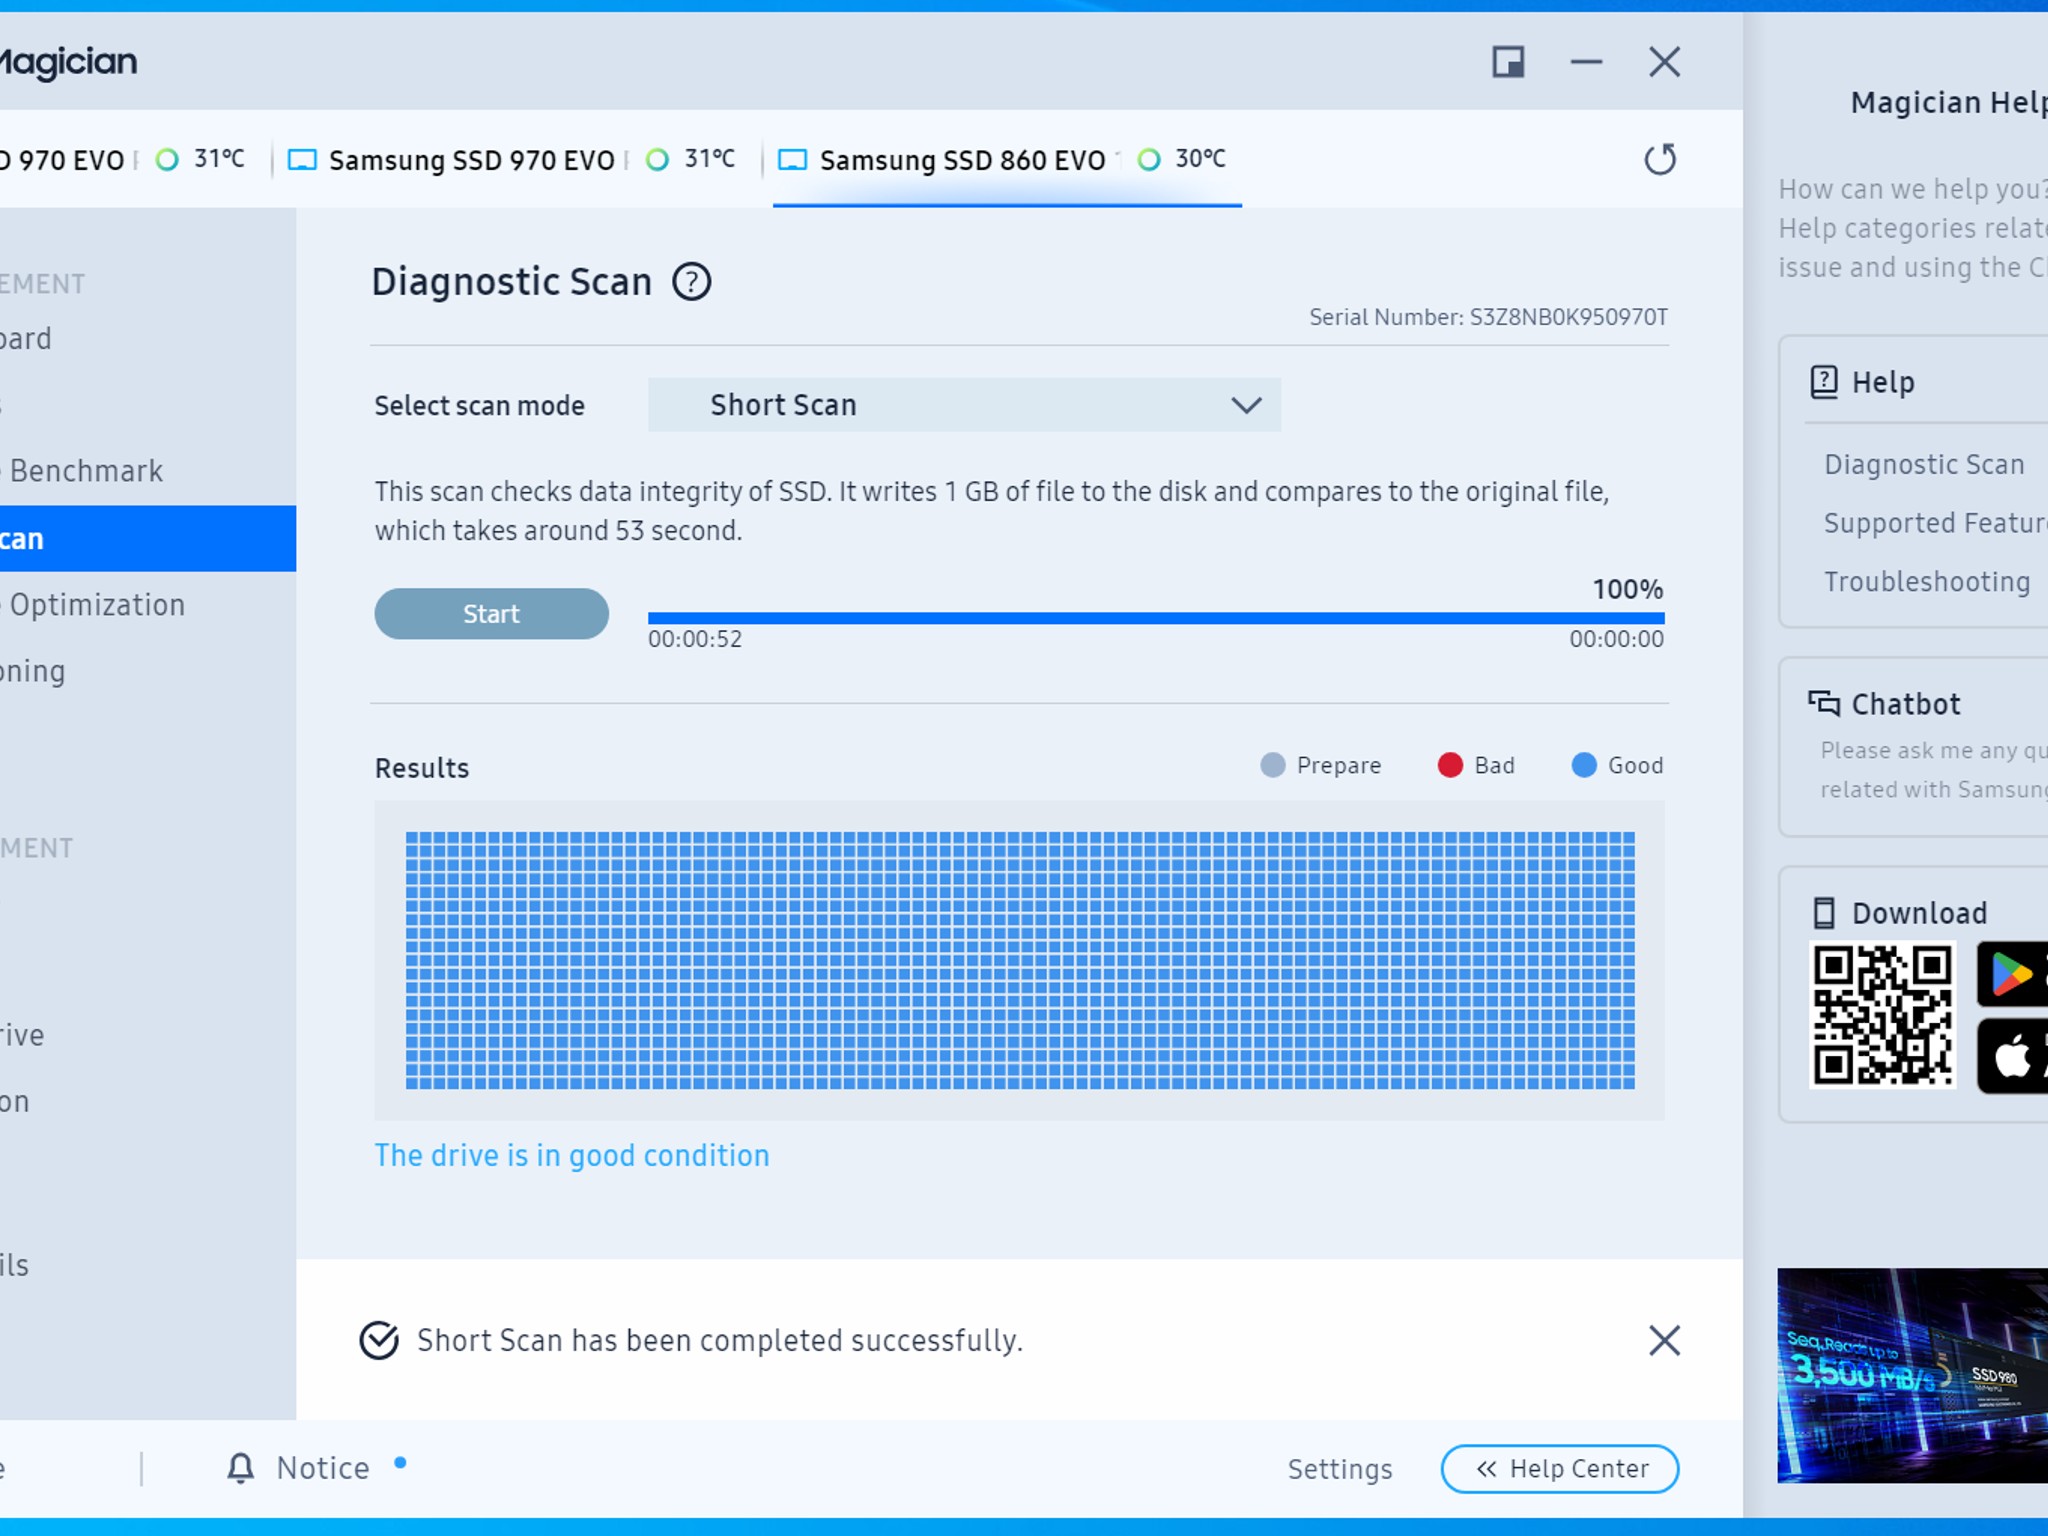Dismiss the Short Scan completed notification
This screenshot has width=2048, height=1536.
[1664, 1340]
